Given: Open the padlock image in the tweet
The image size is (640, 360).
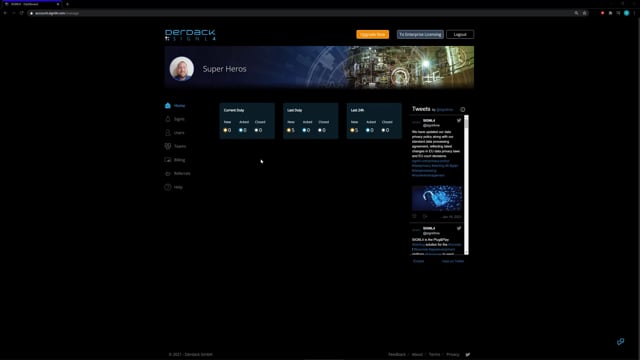Looking at the screenshot, I should tap(437, 198).
